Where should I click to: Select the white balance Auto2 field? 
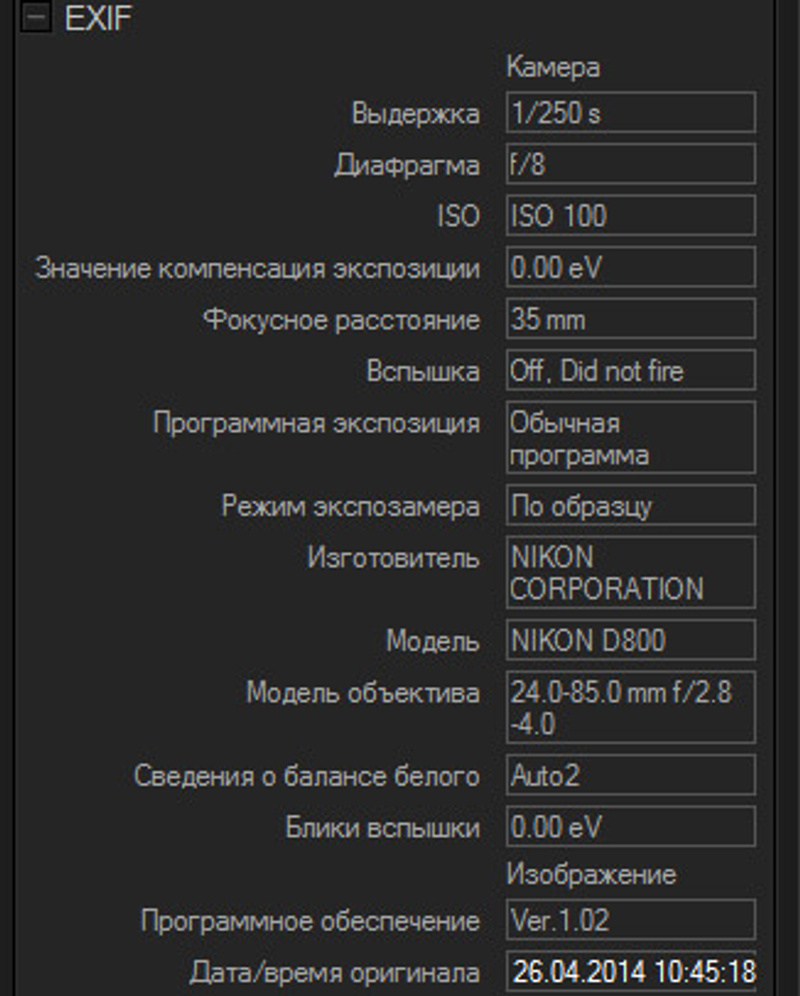630,775
